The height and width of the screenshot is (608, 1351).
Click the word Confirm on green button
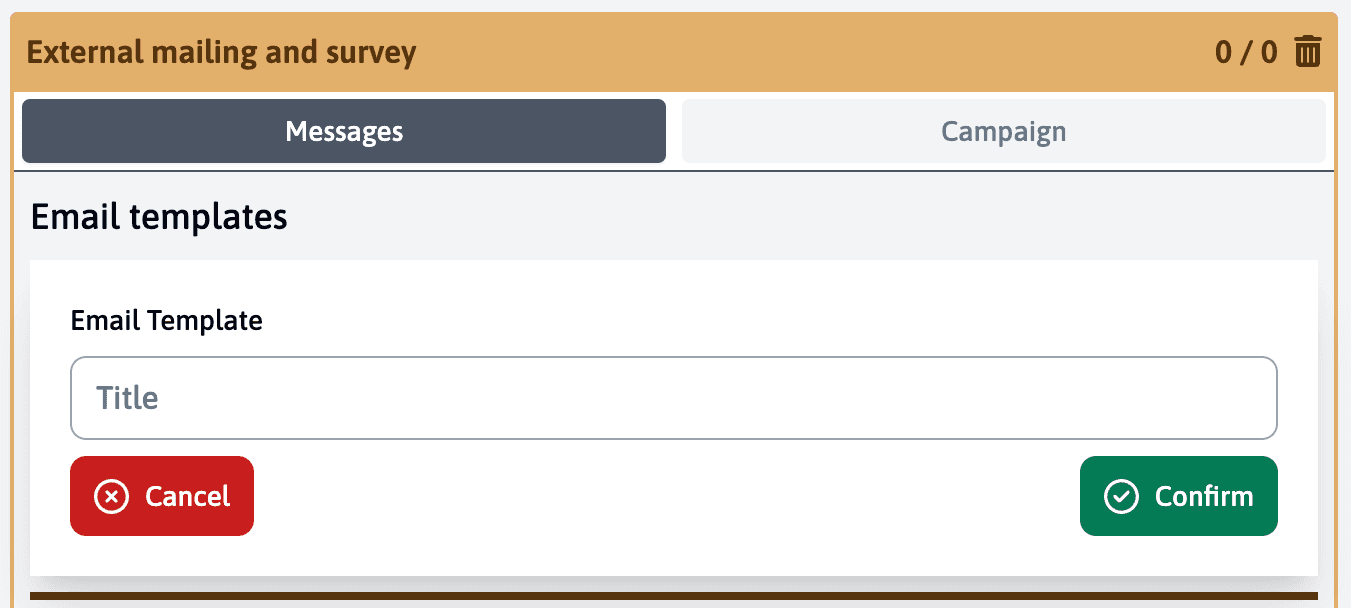(x=1203, y=496)
